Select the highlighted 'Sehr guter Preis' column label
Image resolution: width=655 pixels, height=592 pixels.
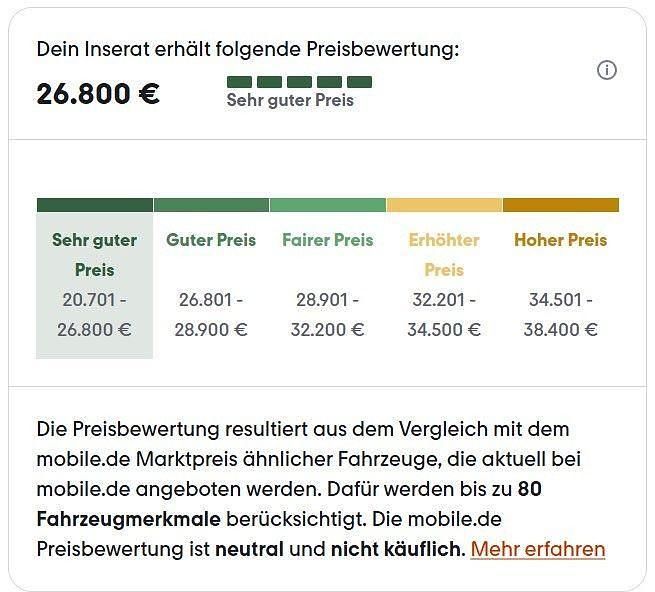[95, 254]
